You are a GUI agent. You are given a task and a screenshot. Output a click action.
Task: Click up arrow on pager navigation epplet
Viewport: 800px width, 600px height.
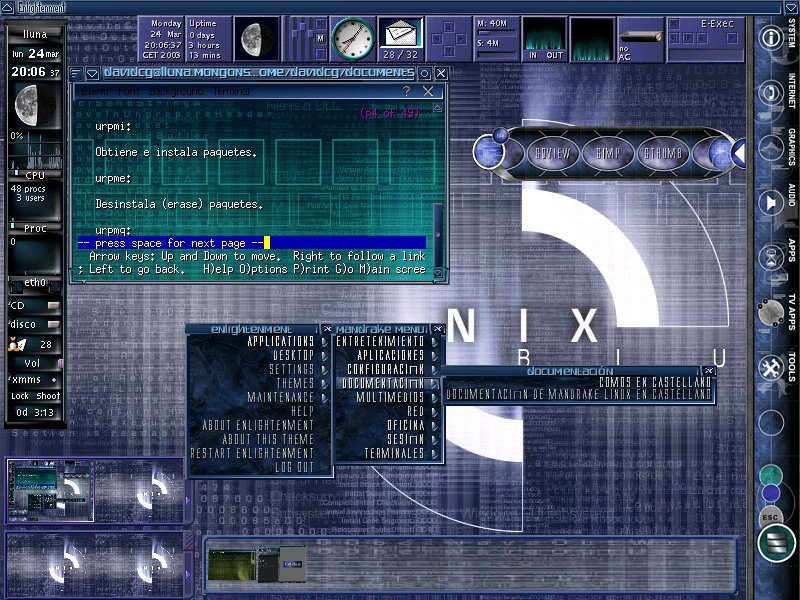click(448, 27)
